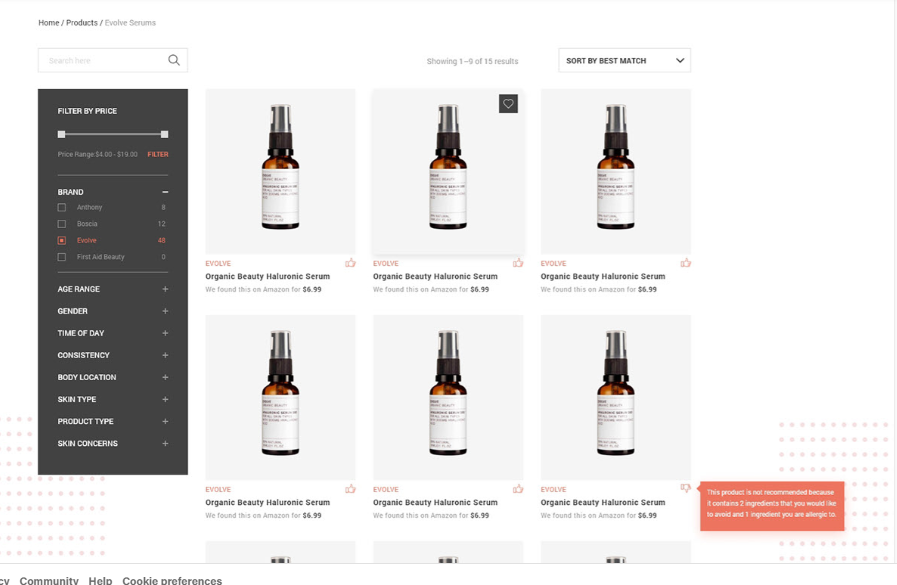Click the 'Showing 1–9 of 15 results' text
897x585 pixels.
coord(473,61)
